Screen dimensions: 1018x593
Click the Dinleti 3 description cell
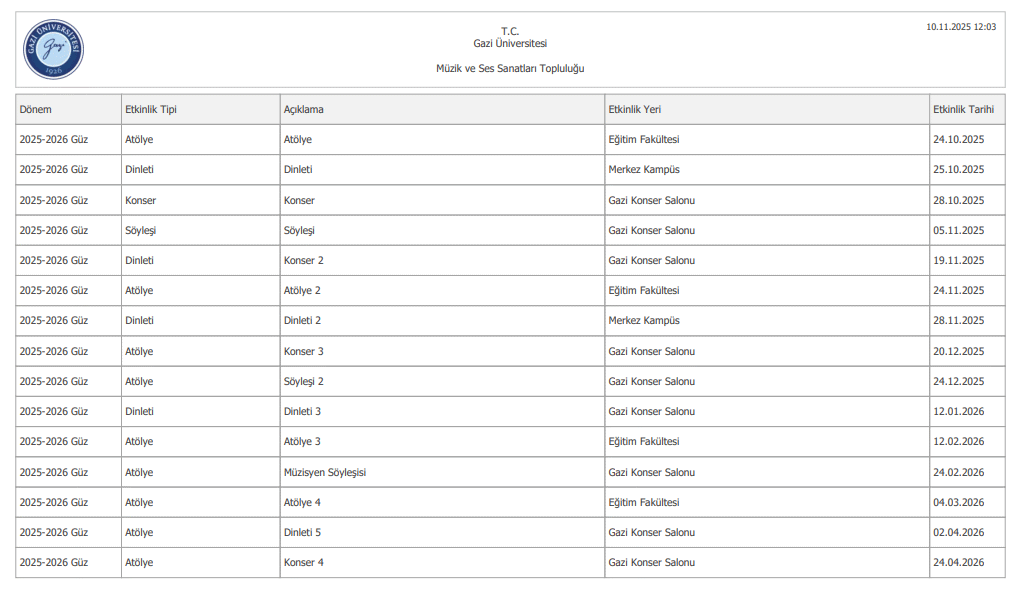click(302, 411)
